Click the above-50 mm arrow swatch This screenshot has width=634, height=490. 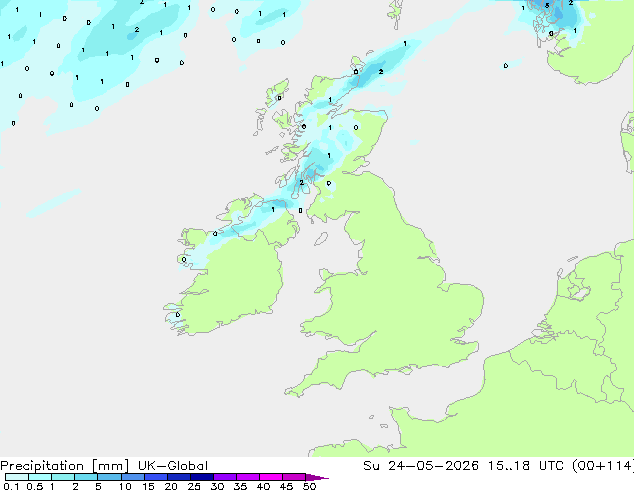317,477
